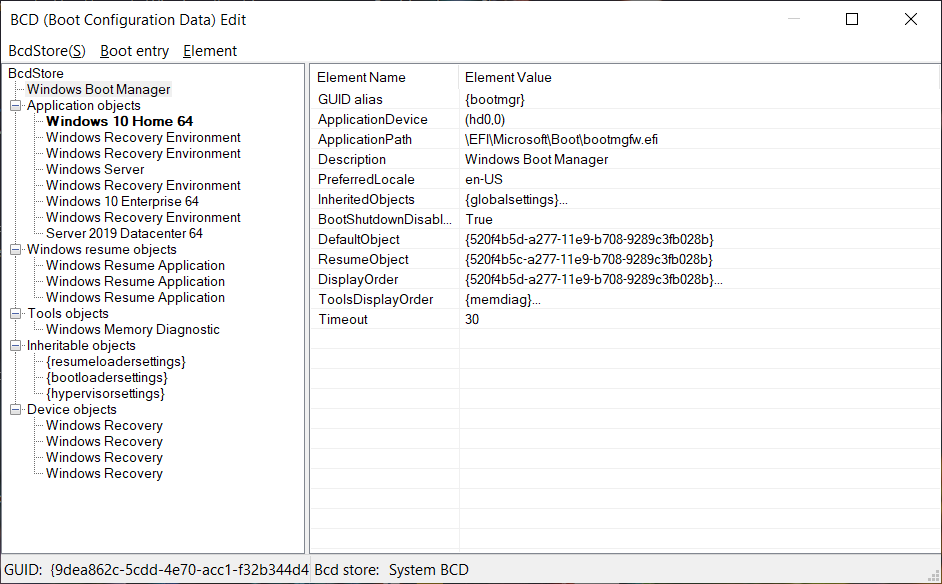Select Windows Memory Diagnostic tool entry
Screen dimensions: 942x584
(x=133, y=329)
